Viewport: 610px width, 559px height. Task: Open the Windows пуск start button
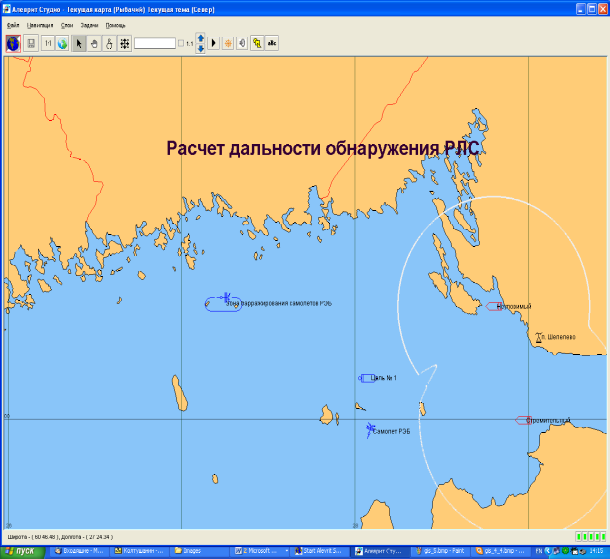coord(23,551)
